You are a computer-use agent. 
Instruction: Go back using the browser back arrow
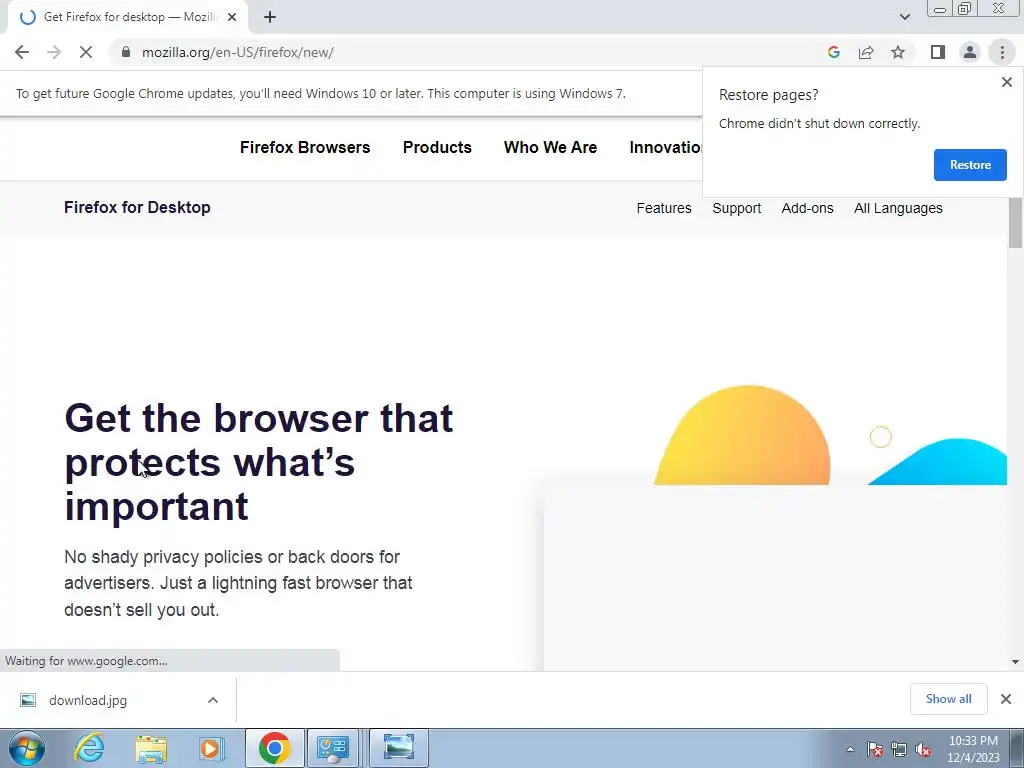pyautogui.click(x=22, y=52)
